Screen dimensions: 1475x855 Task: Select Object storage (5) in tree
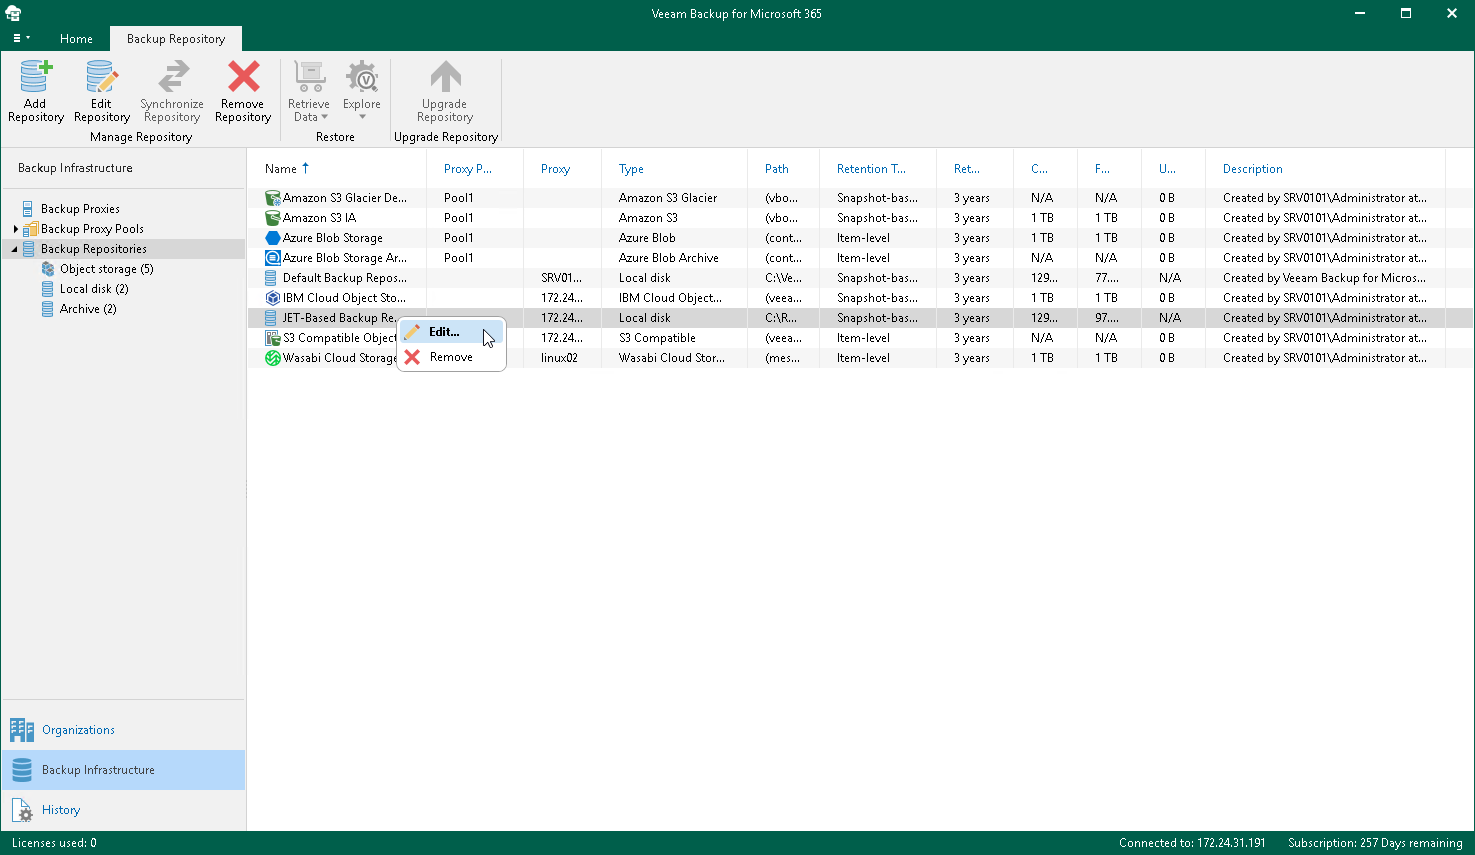click(x=107, y=269)
